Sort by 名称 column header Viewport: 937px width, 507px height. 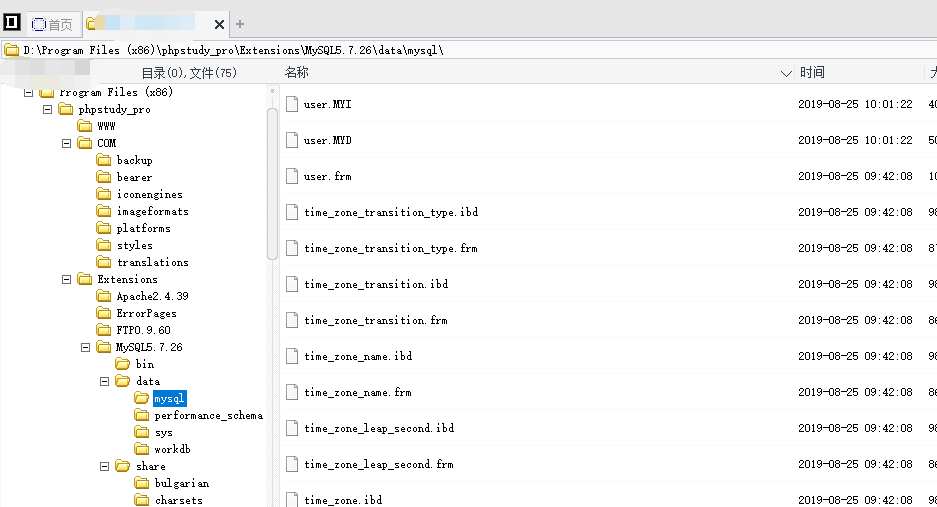[x=296, y=72]
